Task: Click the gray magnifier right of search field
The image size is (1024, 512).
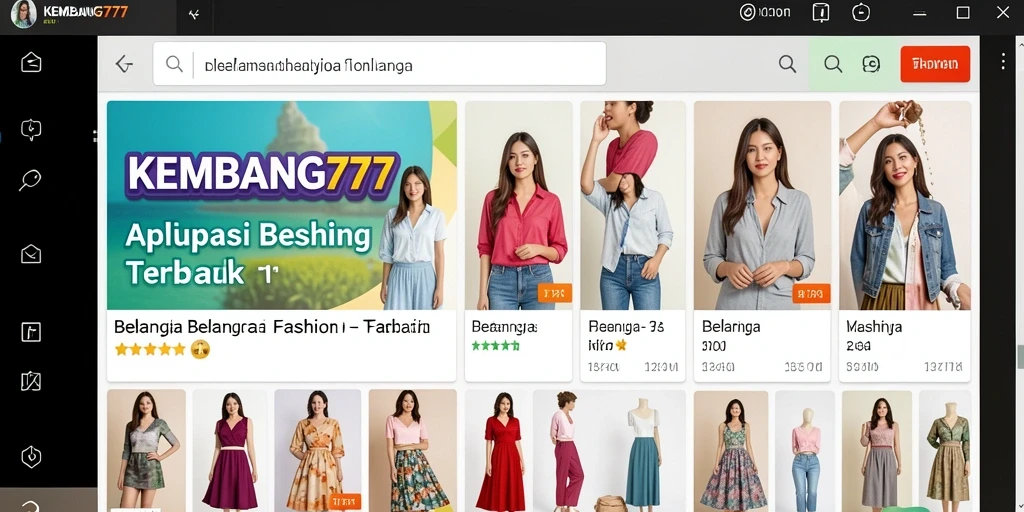Action: coord(788,64)
